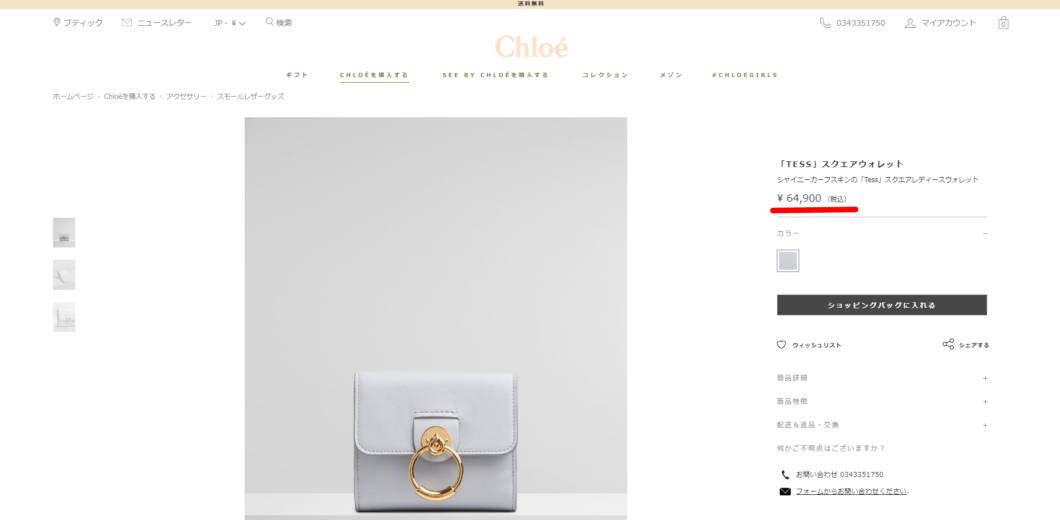Viewport: 1060px width, 520px height.
Task: Click the ニュースレター envelope icon
Action: 126,22
